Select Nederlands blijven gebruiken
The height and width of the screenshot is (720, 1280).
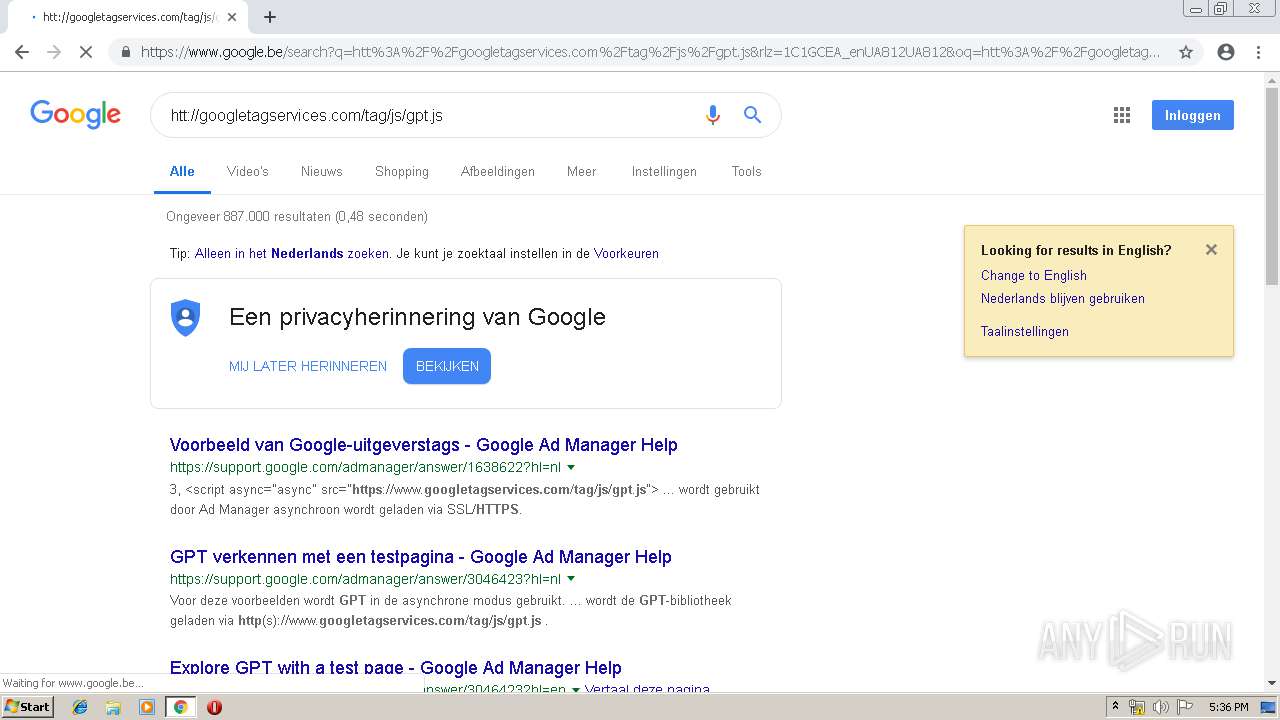(1063, 298)
